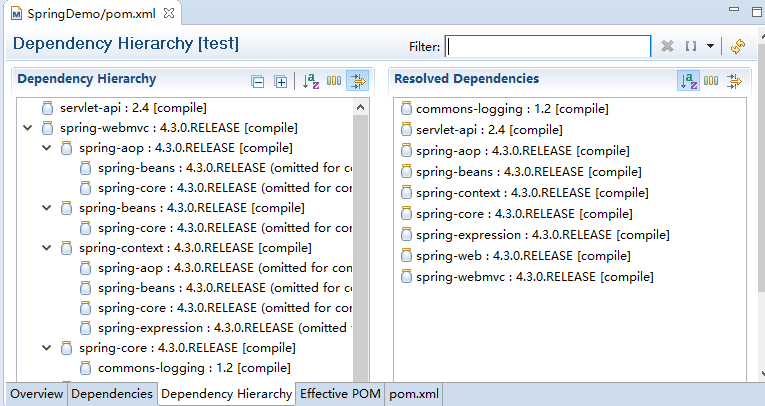Click the Maven icon on pom.xml tab

click(17, 14)
